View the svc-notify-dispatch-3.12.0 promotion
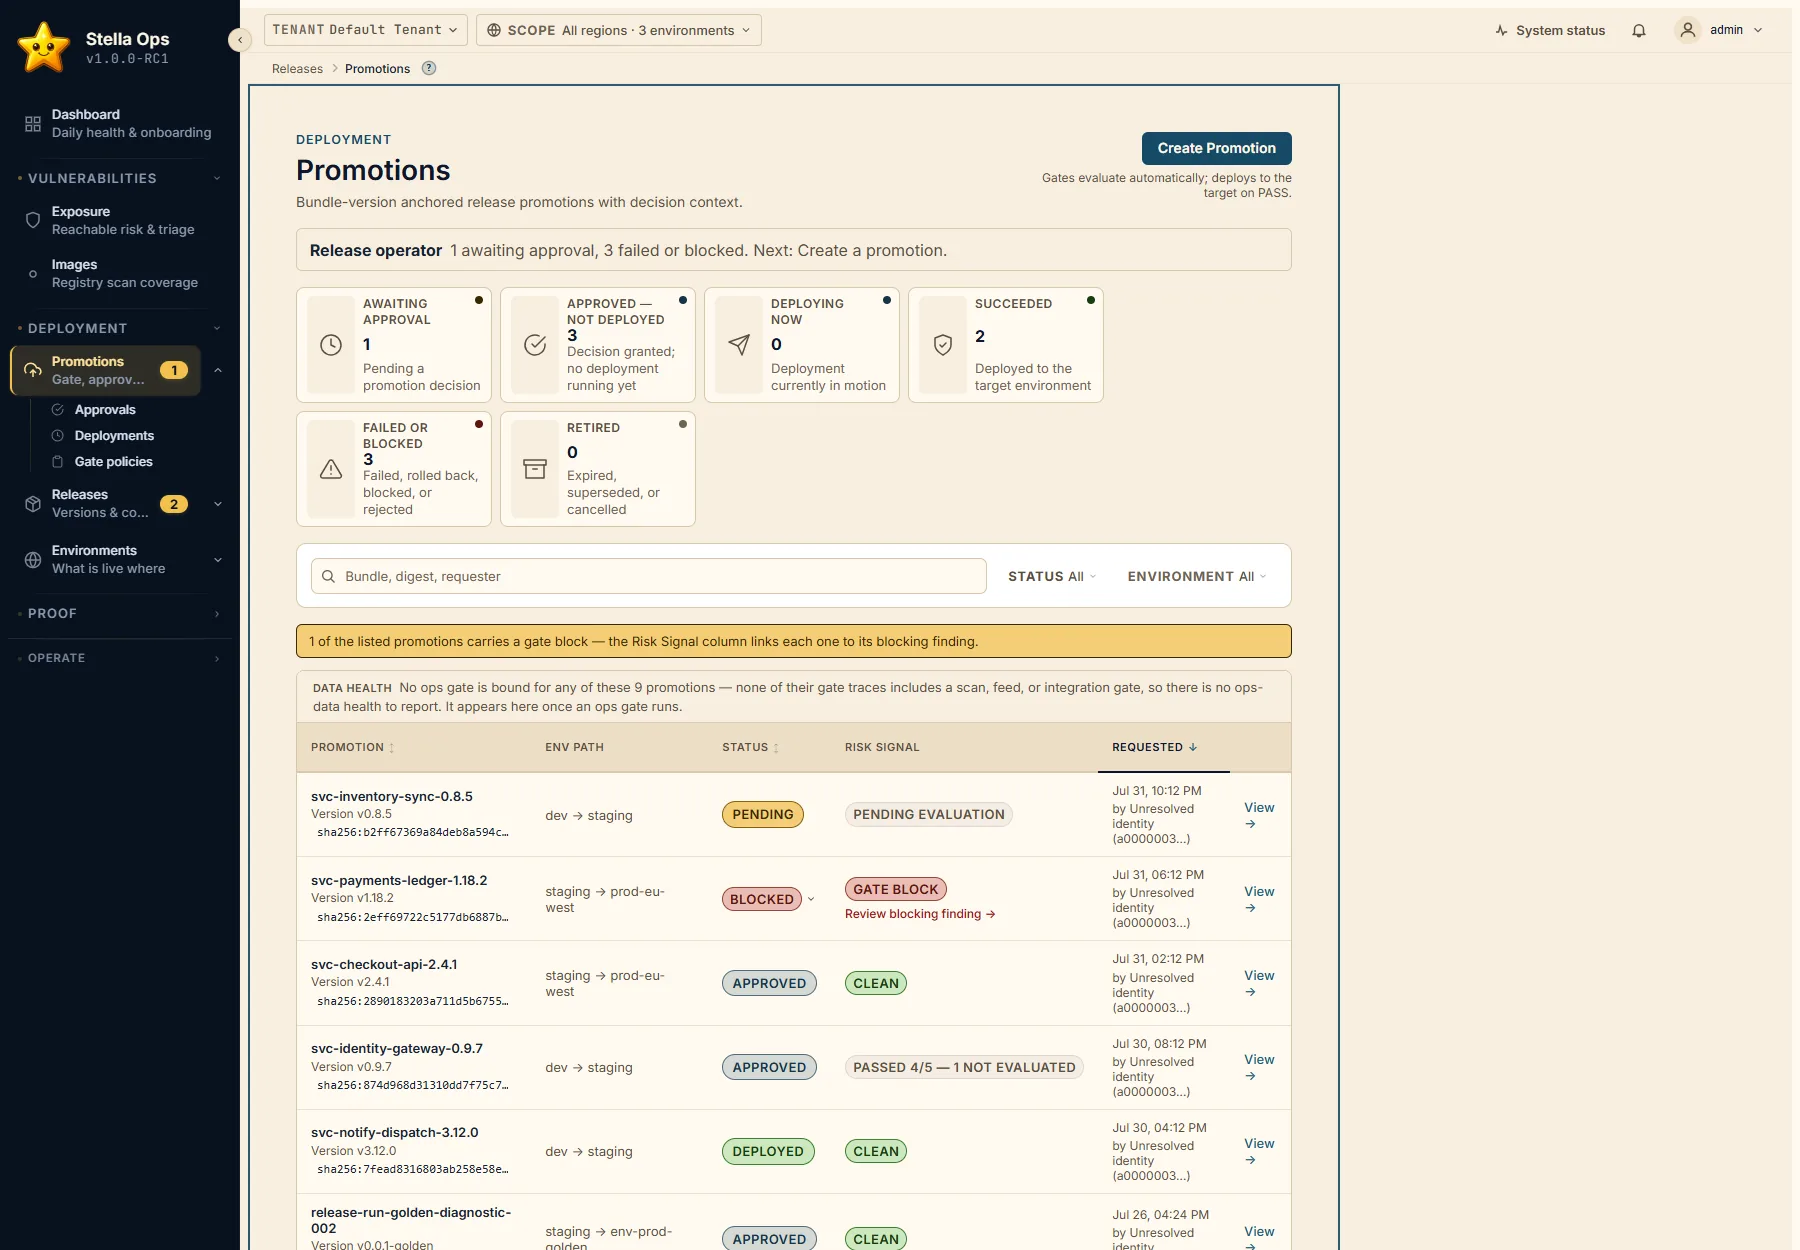1800x1250 pixels. tap(1259, 1151)
